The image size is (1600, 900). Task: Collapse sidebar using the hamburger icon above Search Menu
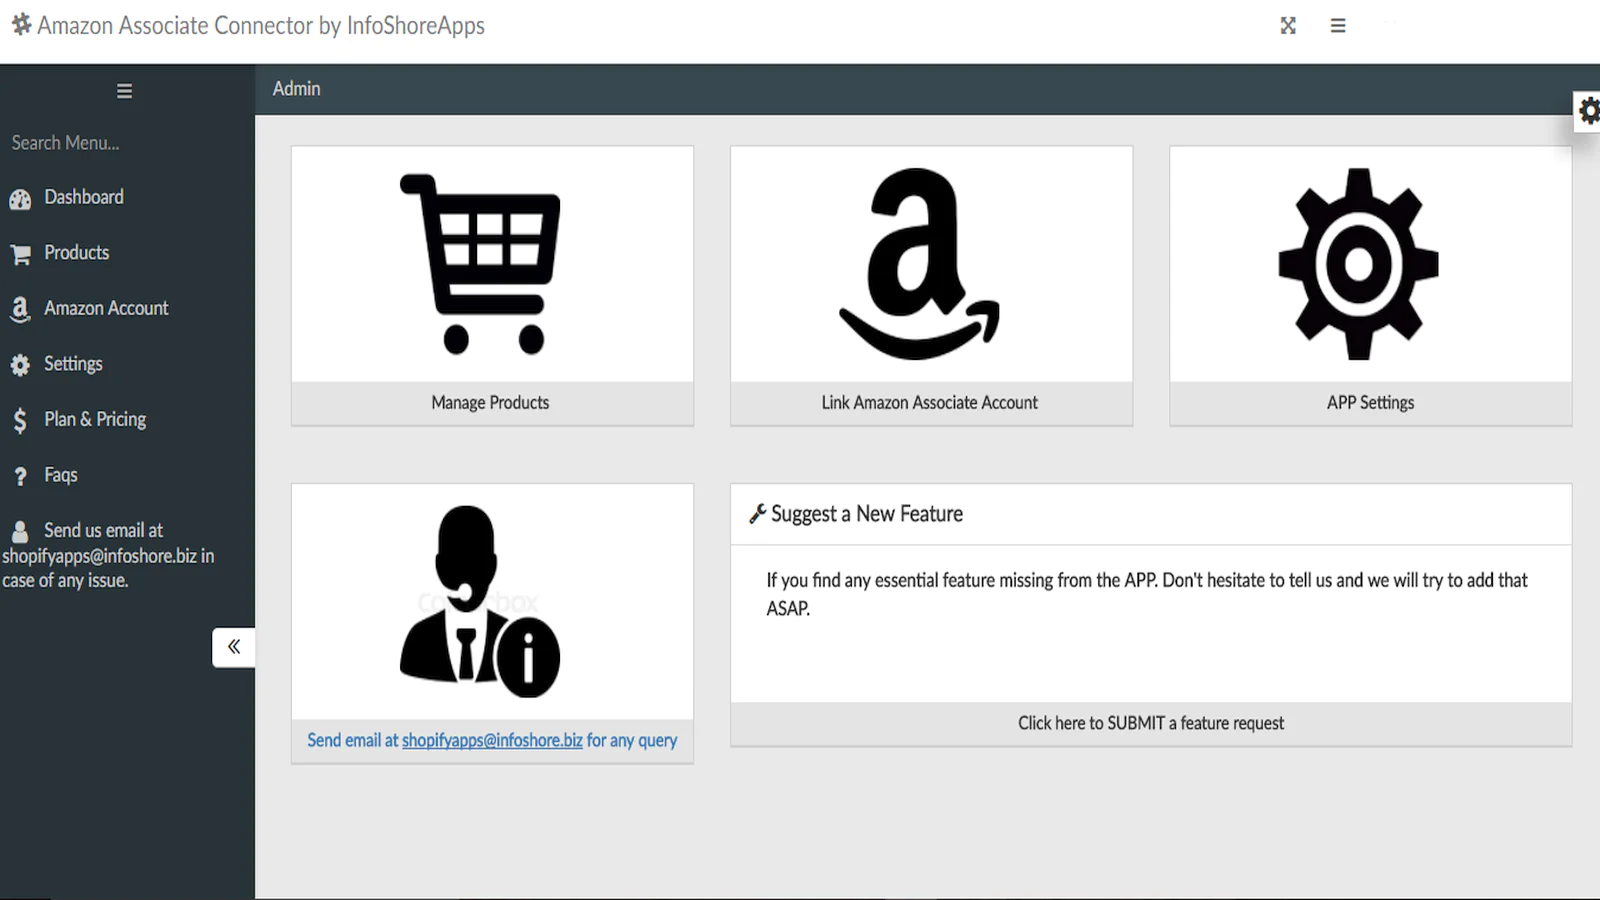click(x=124, y=91)
